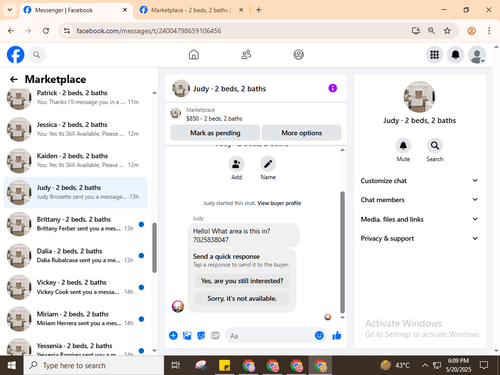Open the View buyer profile link
The height and width of the screenshot is (375, 500).
(279, 203)
